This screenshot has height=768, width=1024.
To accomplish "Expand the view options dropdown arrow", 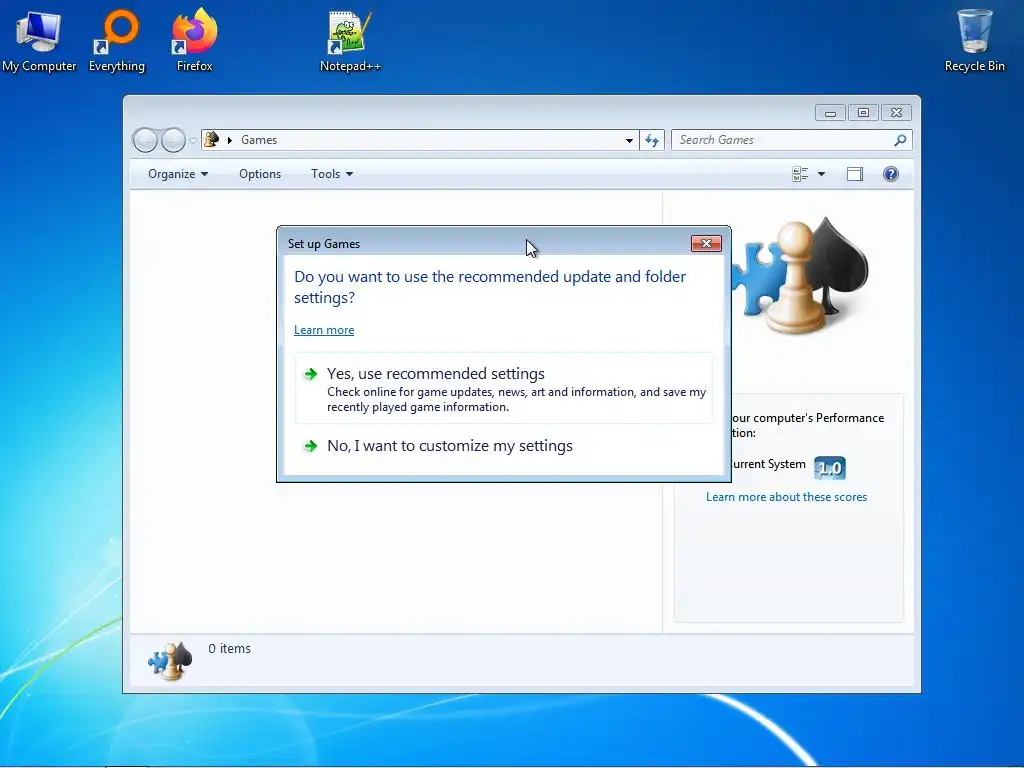I will coord(822,174).
